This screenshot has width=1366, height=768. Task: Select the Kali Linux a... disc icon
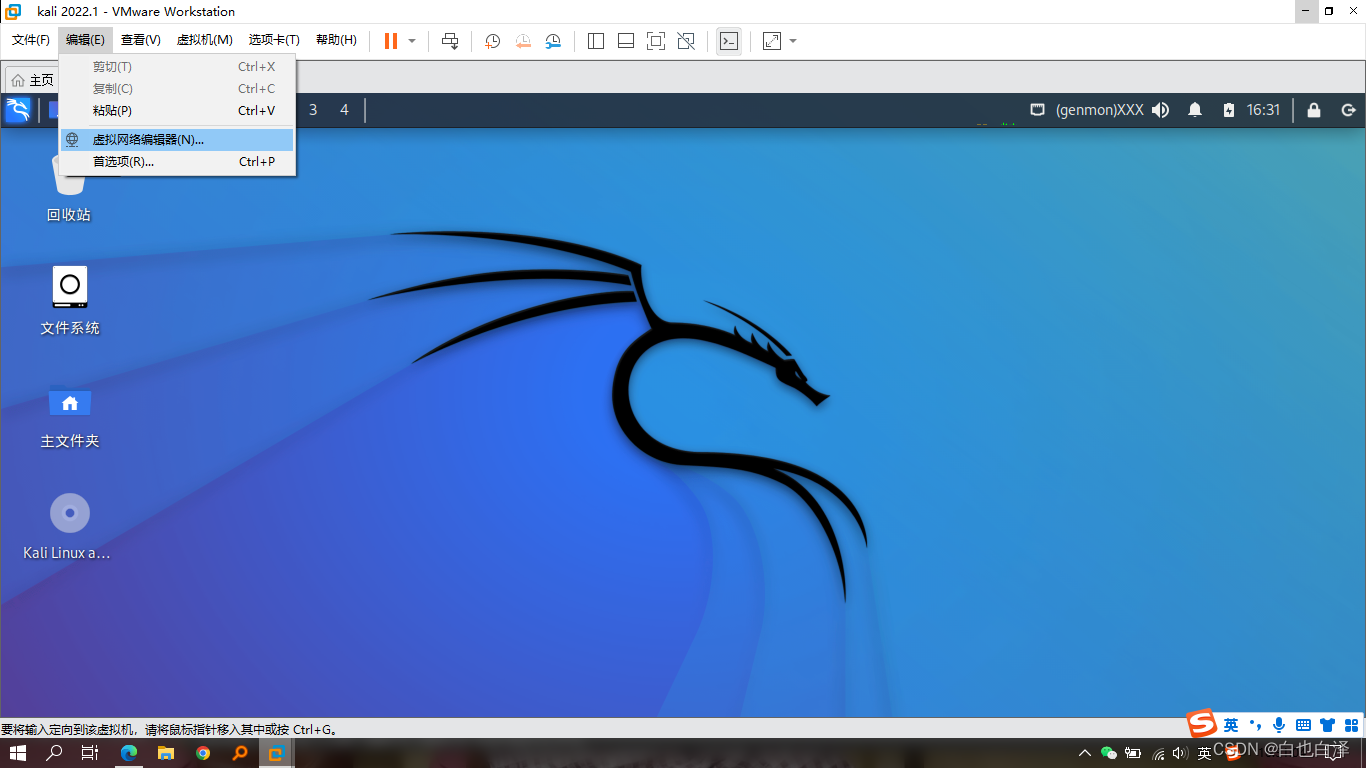pos(68,526)
